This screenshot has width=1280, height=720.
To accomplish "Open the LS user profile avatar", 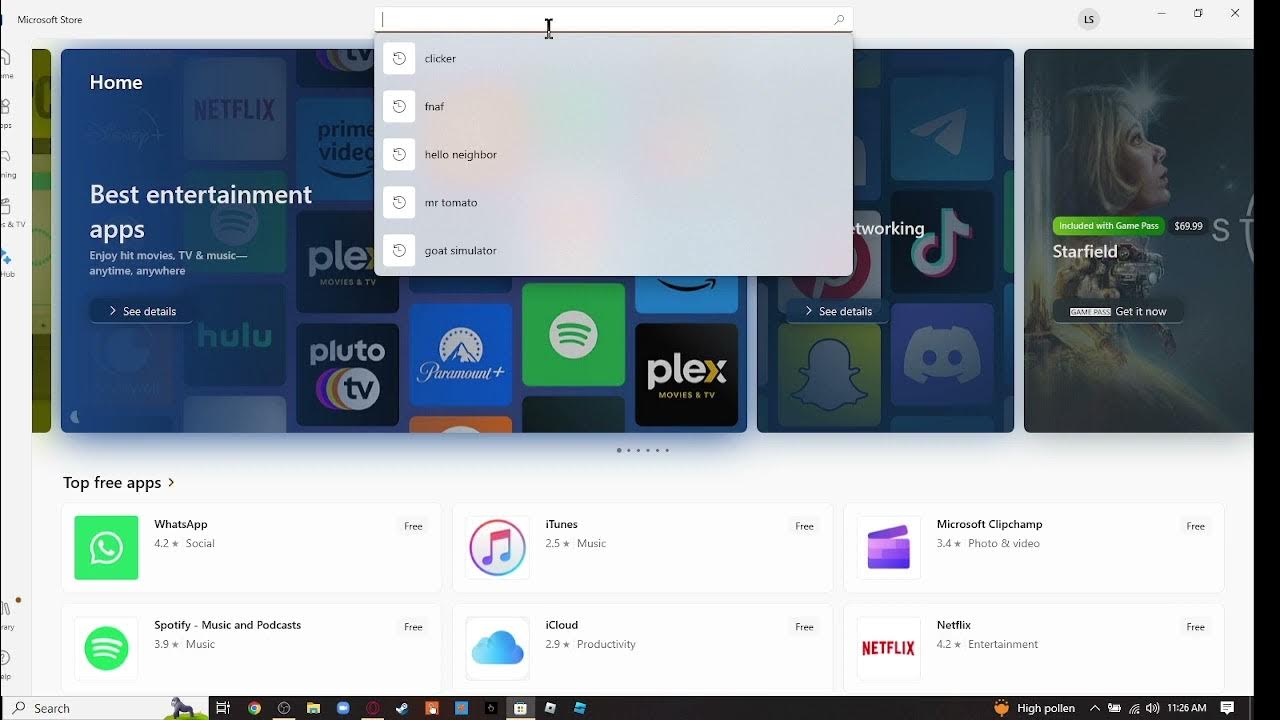I will coord(1089,19).
